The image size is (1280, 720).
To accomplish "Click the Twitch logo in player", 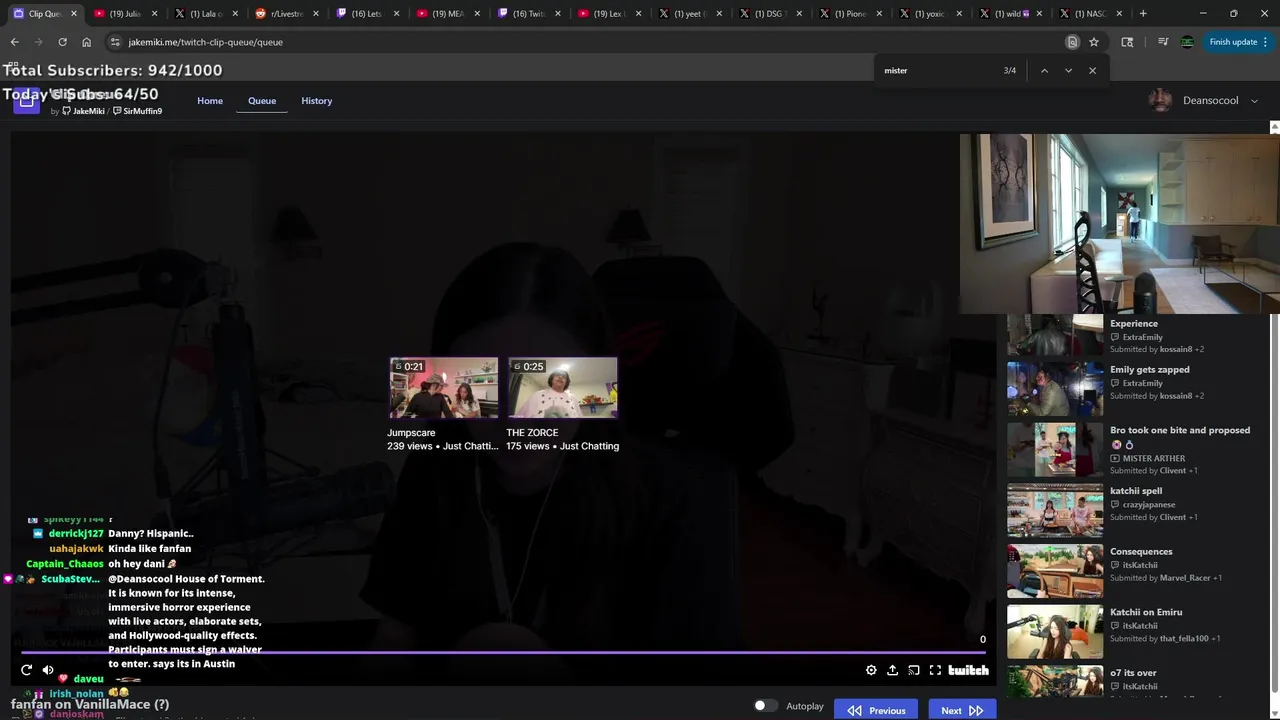I will (x=968, y=670).
